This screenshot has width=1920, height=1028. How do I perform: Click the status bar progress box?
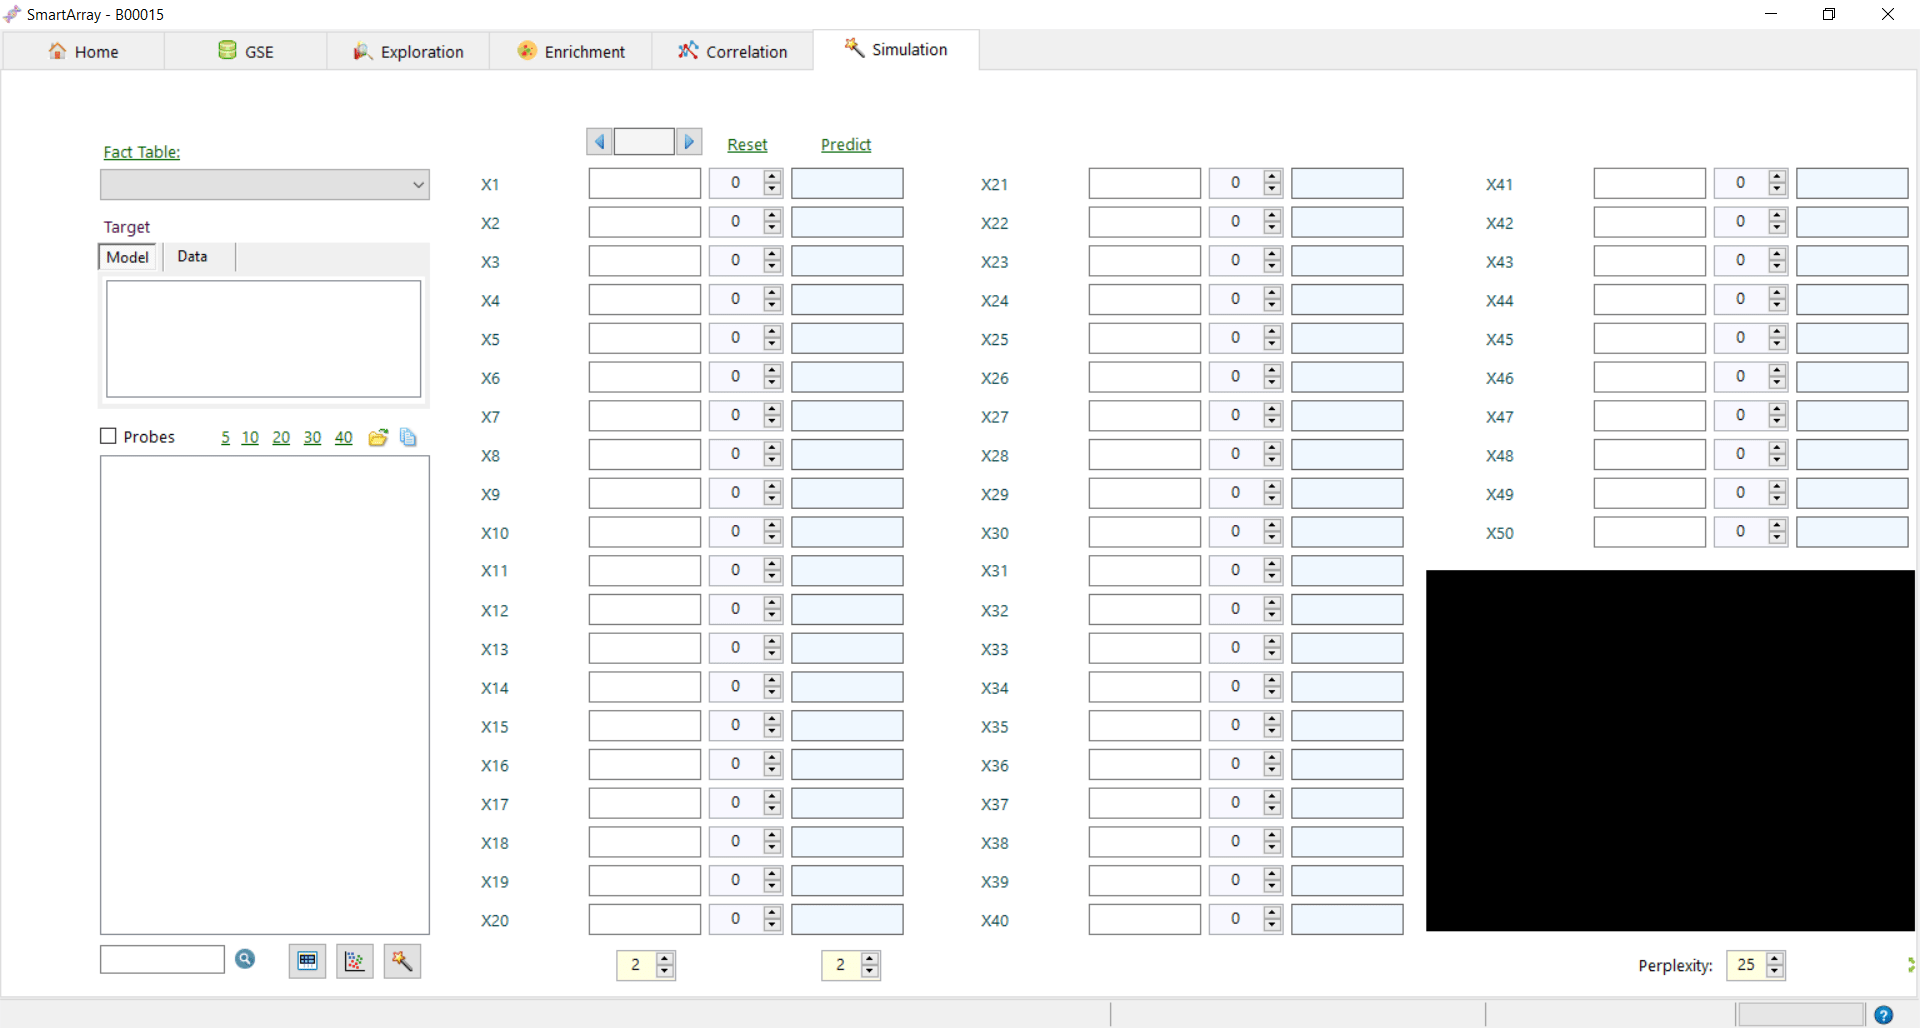pos(1800,1015)
